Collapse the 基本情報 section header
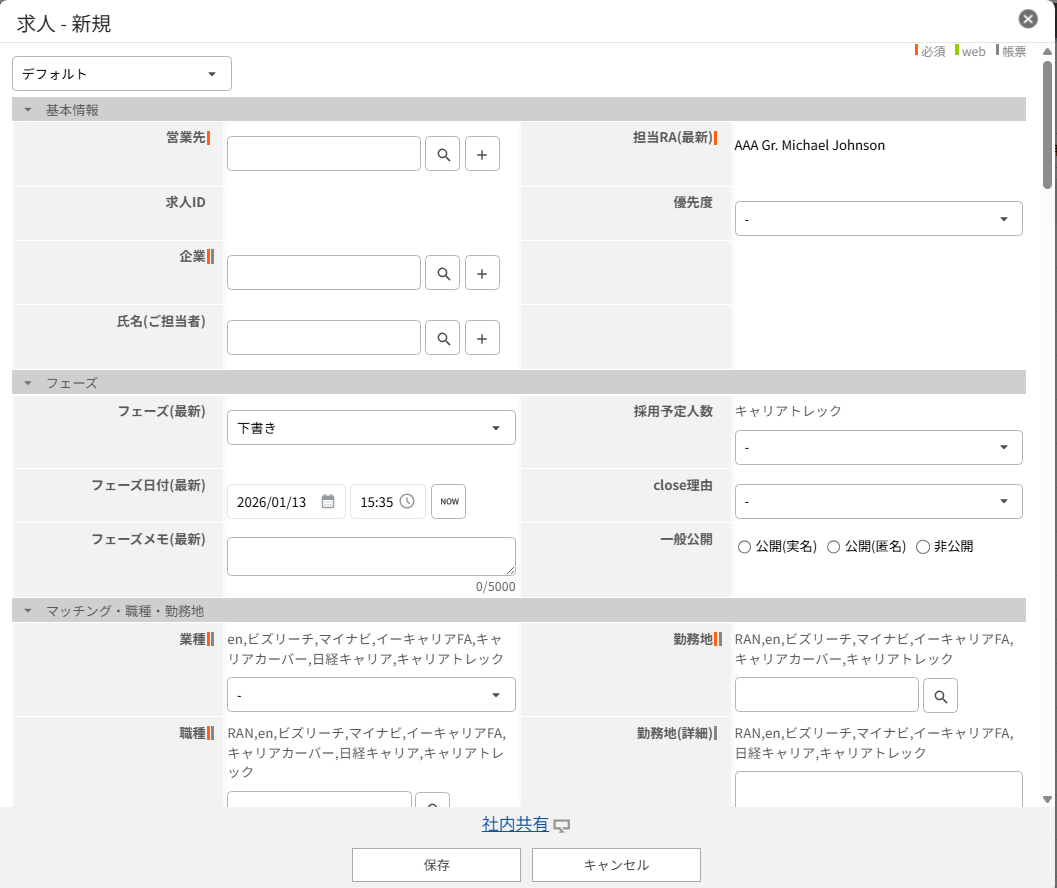The width and height of the screenshot is (1057, 888). tap(28, 110)
